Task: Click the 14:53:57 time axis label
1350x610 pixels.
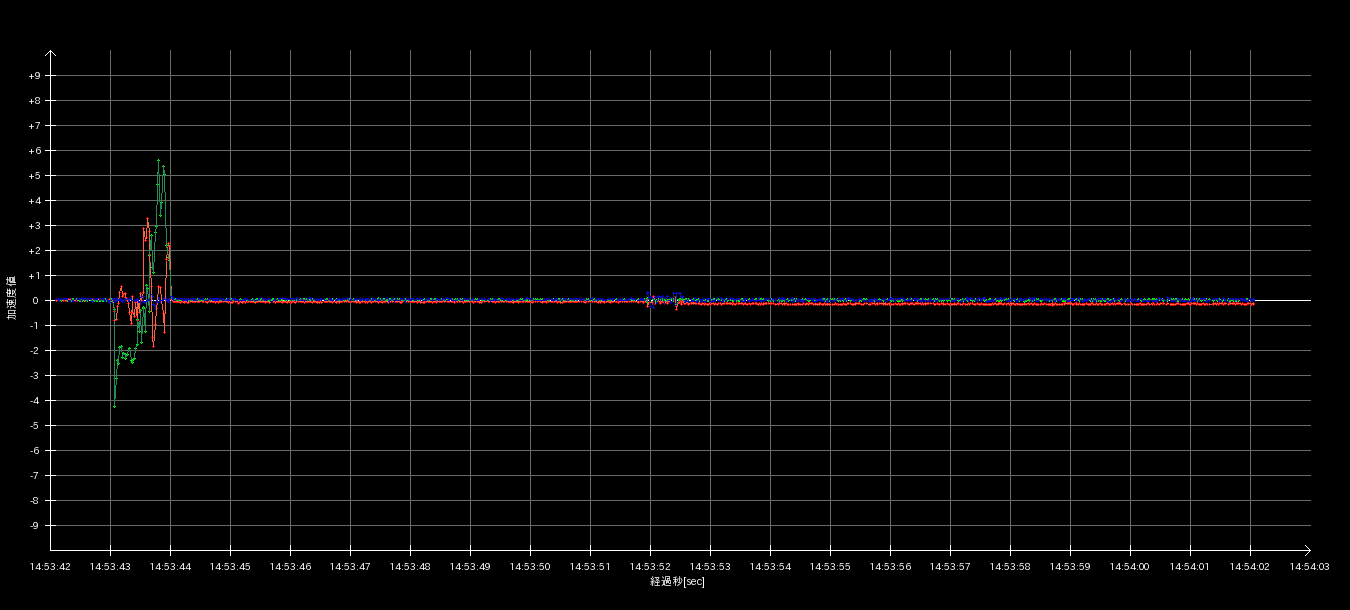Action: pos(950,567)
